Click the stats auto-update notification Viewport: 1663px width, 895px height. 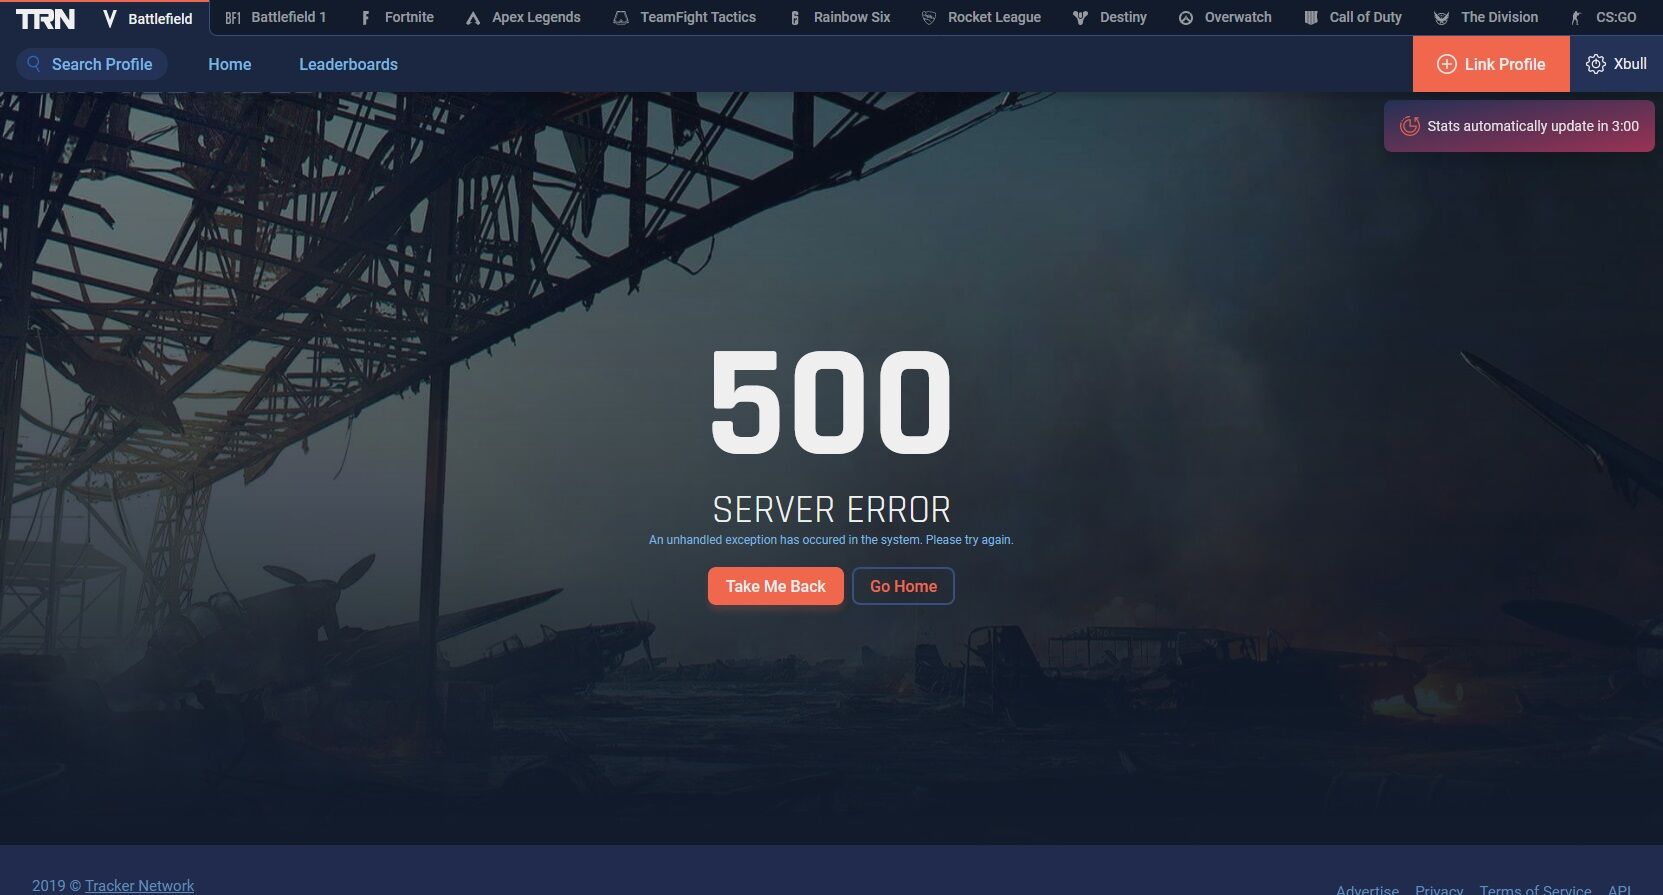point(1519,126)
